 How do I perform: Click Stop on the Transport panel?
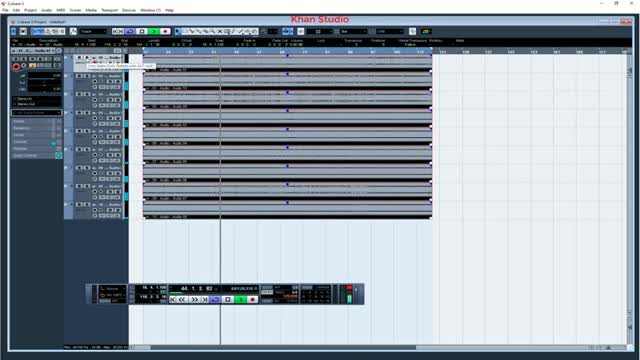pos(228,300)
